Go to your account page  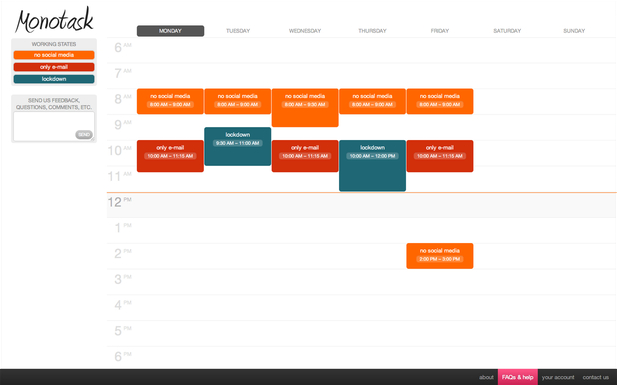[x=558, y=377]
